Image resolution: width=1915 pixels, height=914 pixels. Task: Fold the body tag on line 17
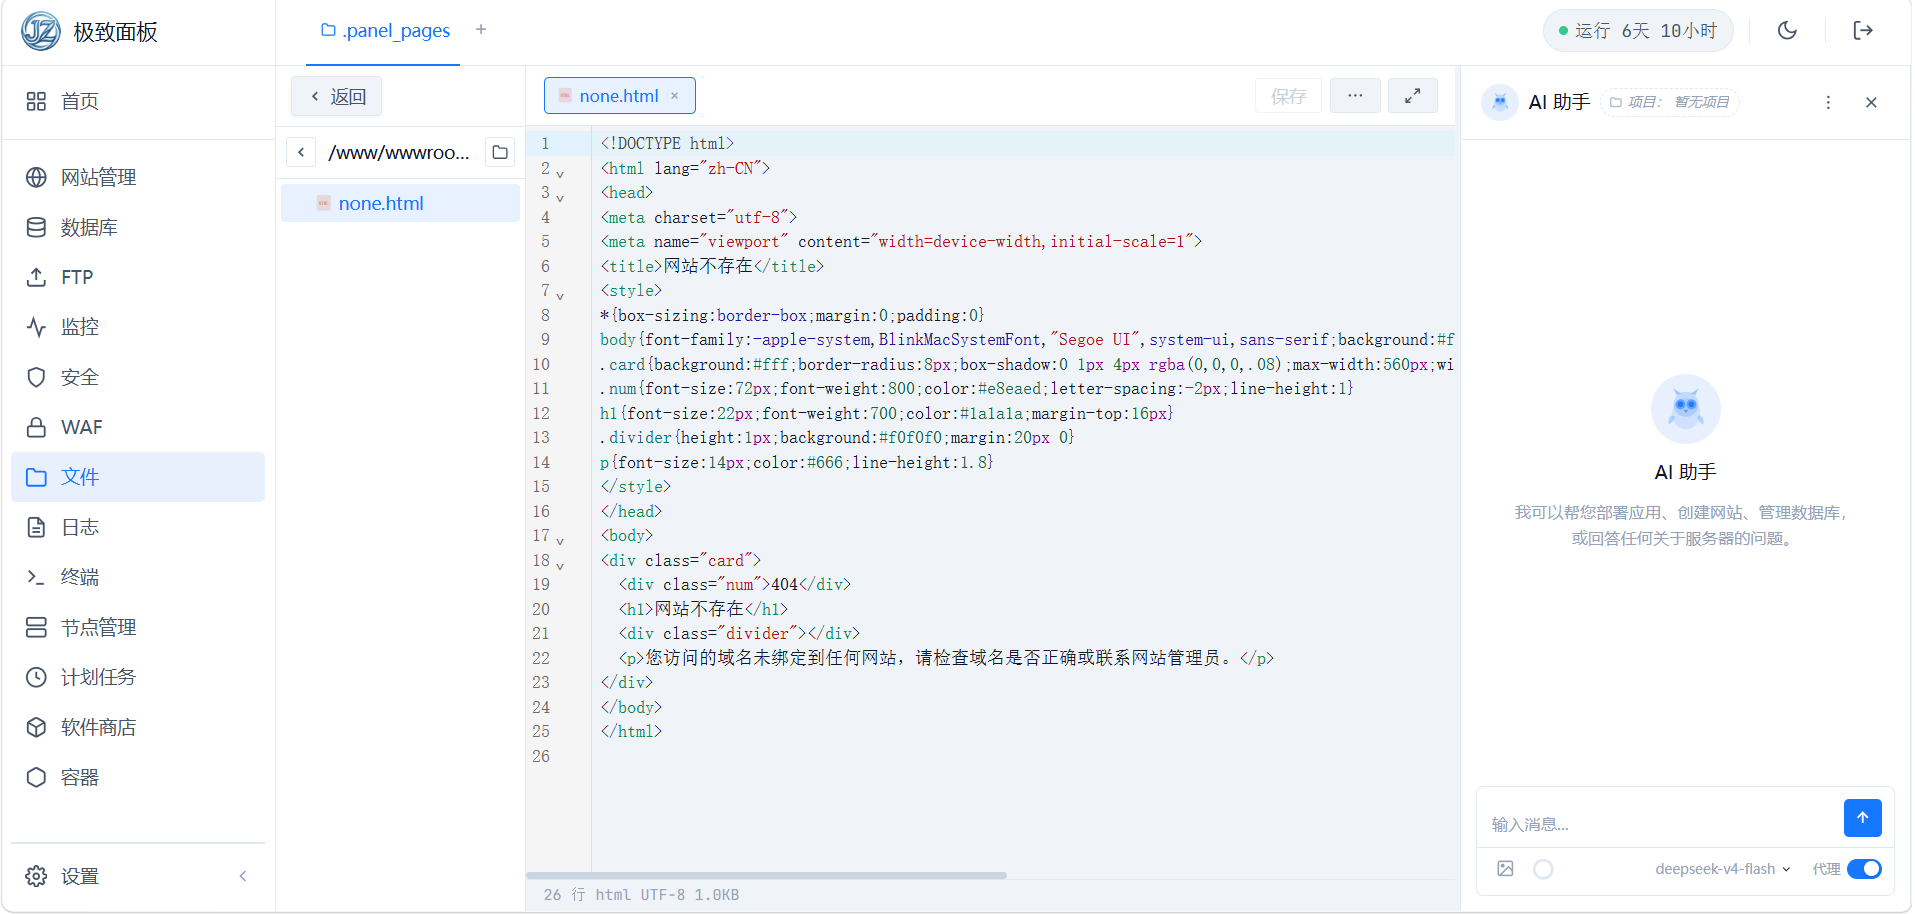[560, 541]
